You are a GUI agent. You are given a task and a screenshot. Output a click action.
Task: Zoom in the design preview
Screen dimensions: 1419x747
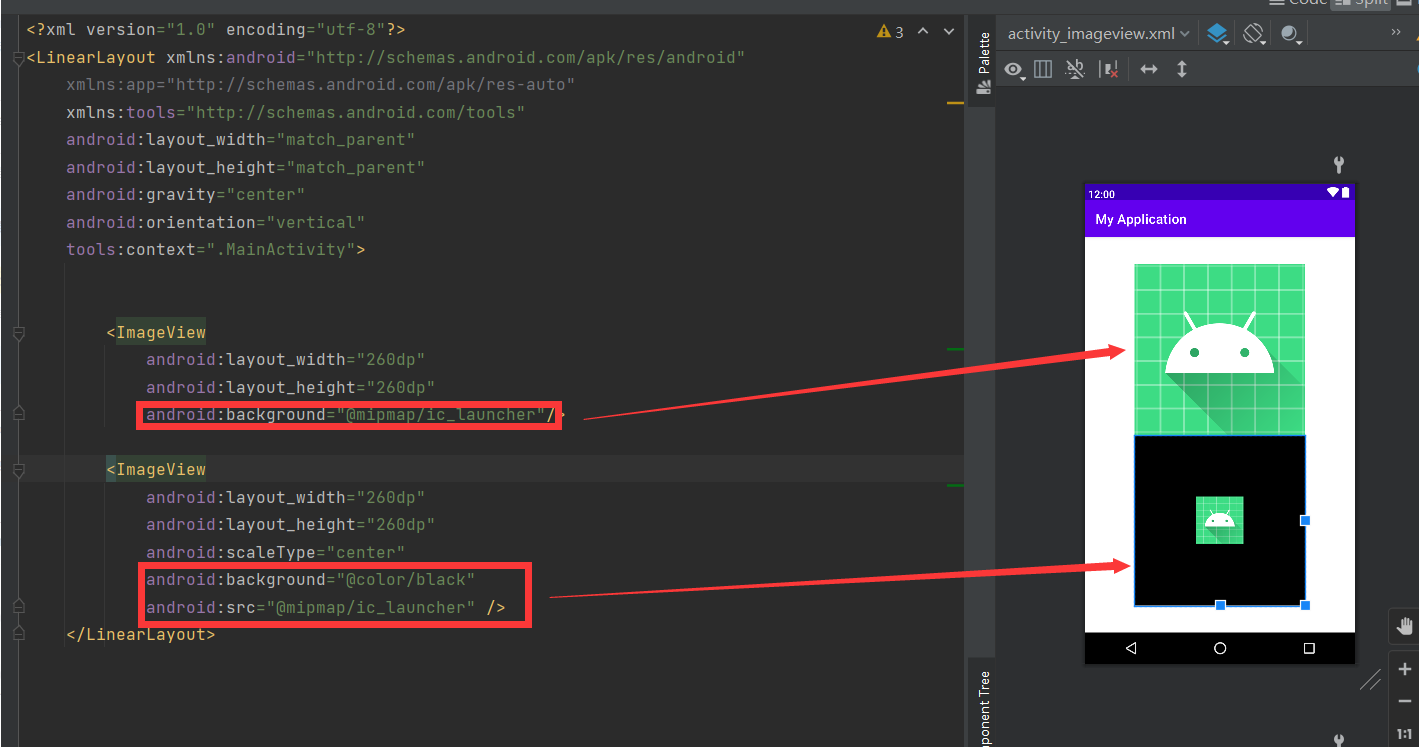point(1405,669)
